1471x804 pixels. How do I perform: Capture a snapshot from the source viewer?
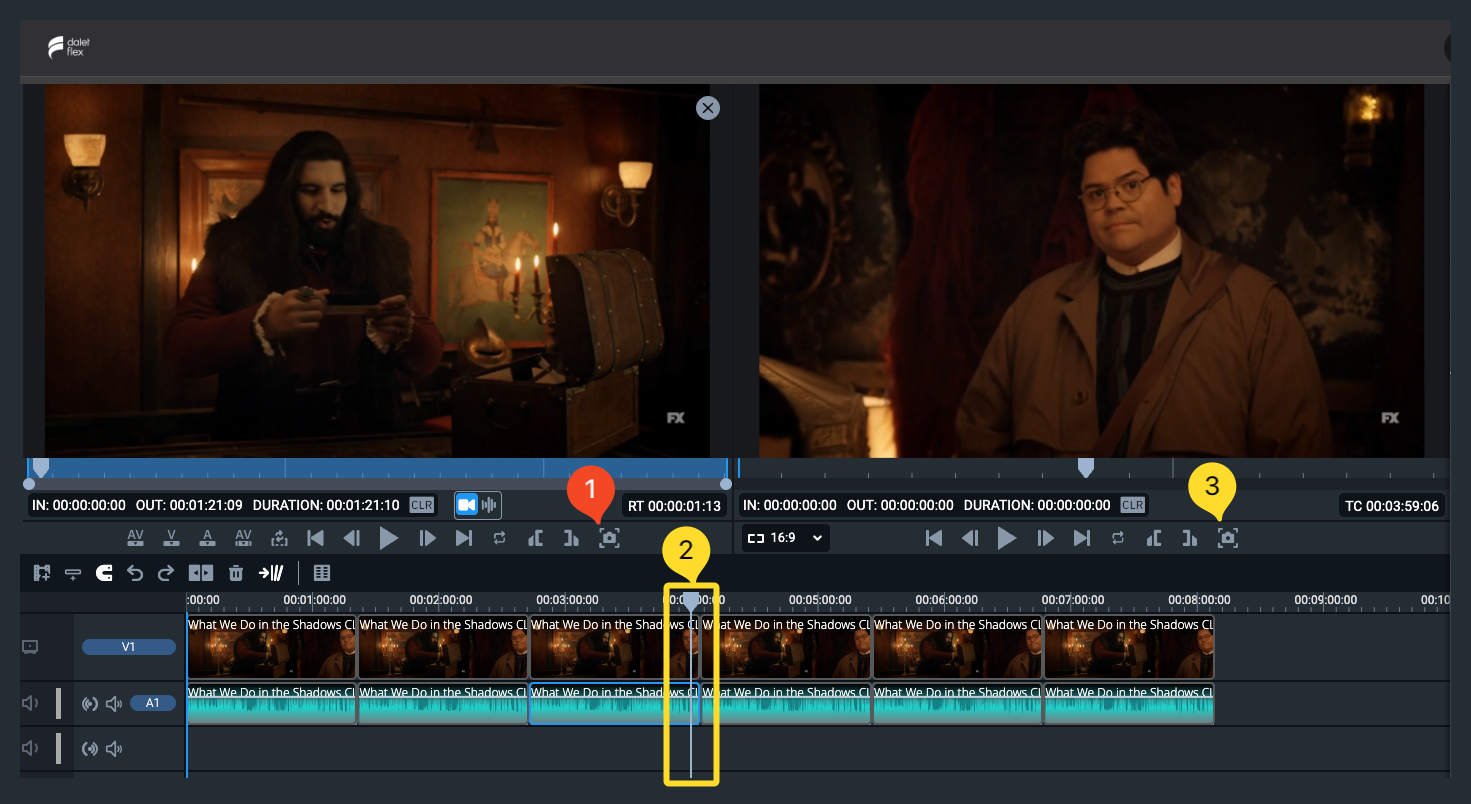(x=609, y=538)
